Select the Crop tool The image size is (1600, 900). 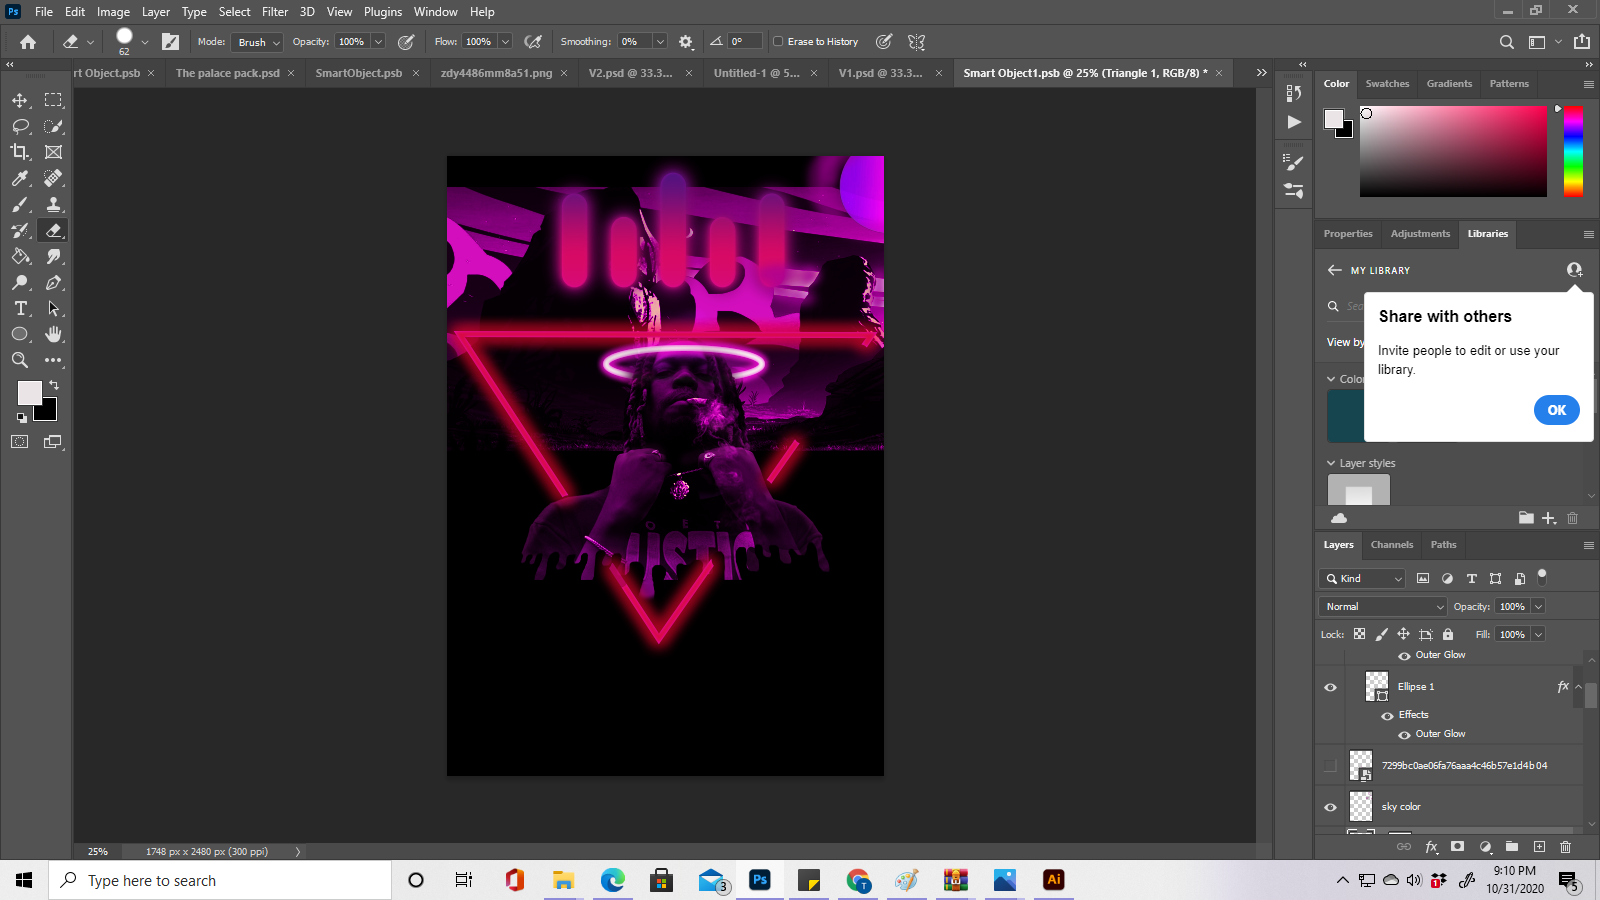click(x=20, y=152)
